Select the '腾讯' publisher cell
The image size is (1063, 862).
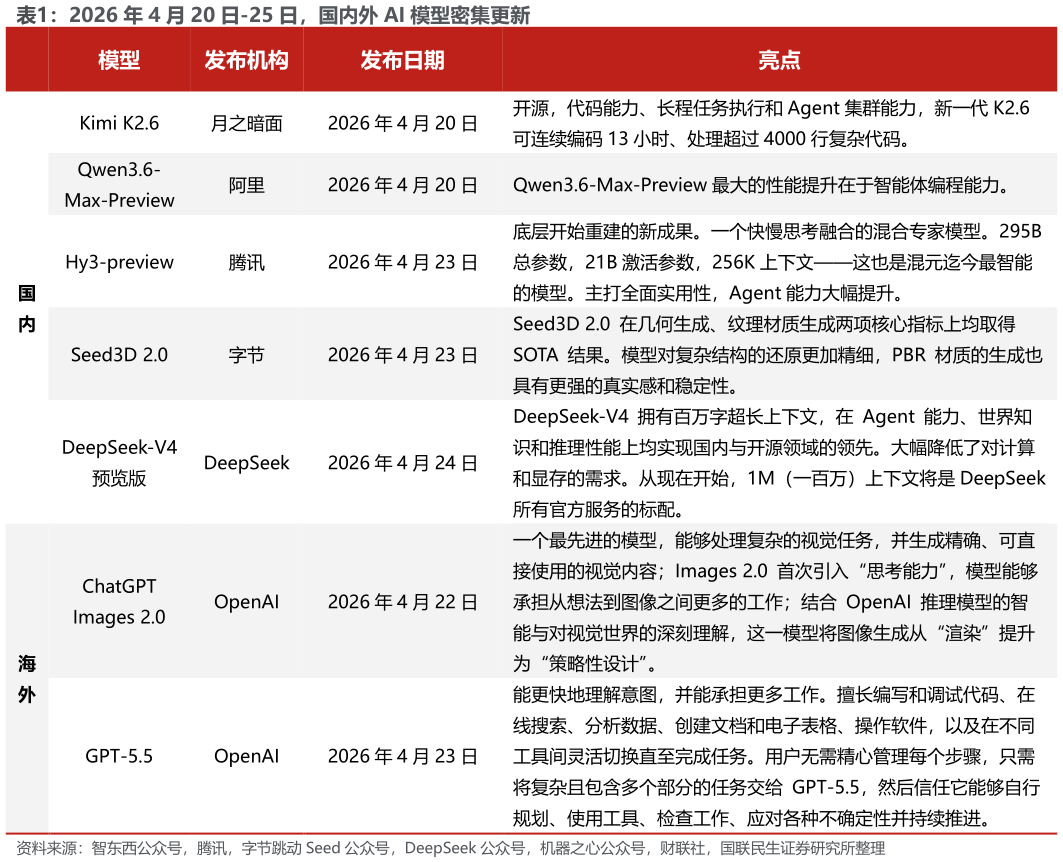246,262
